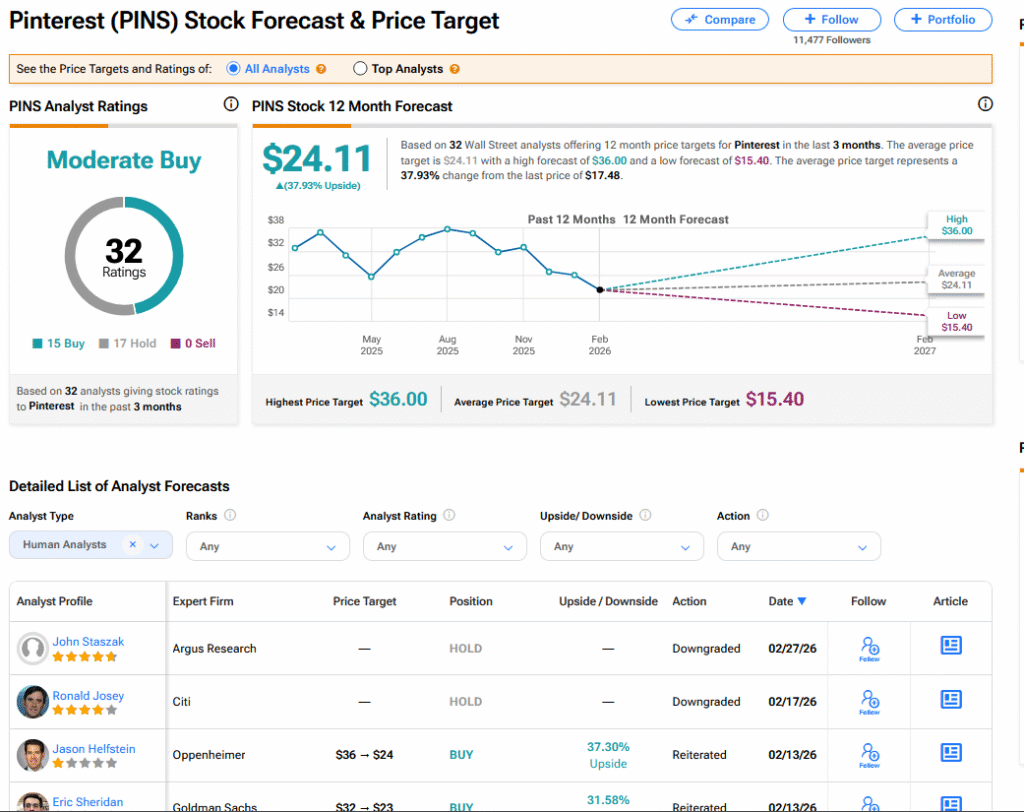Click the info icon beside PINS Analyst Ratings
The width and height of the screenshot is (1024, 812).
click(x=231, y=105)
